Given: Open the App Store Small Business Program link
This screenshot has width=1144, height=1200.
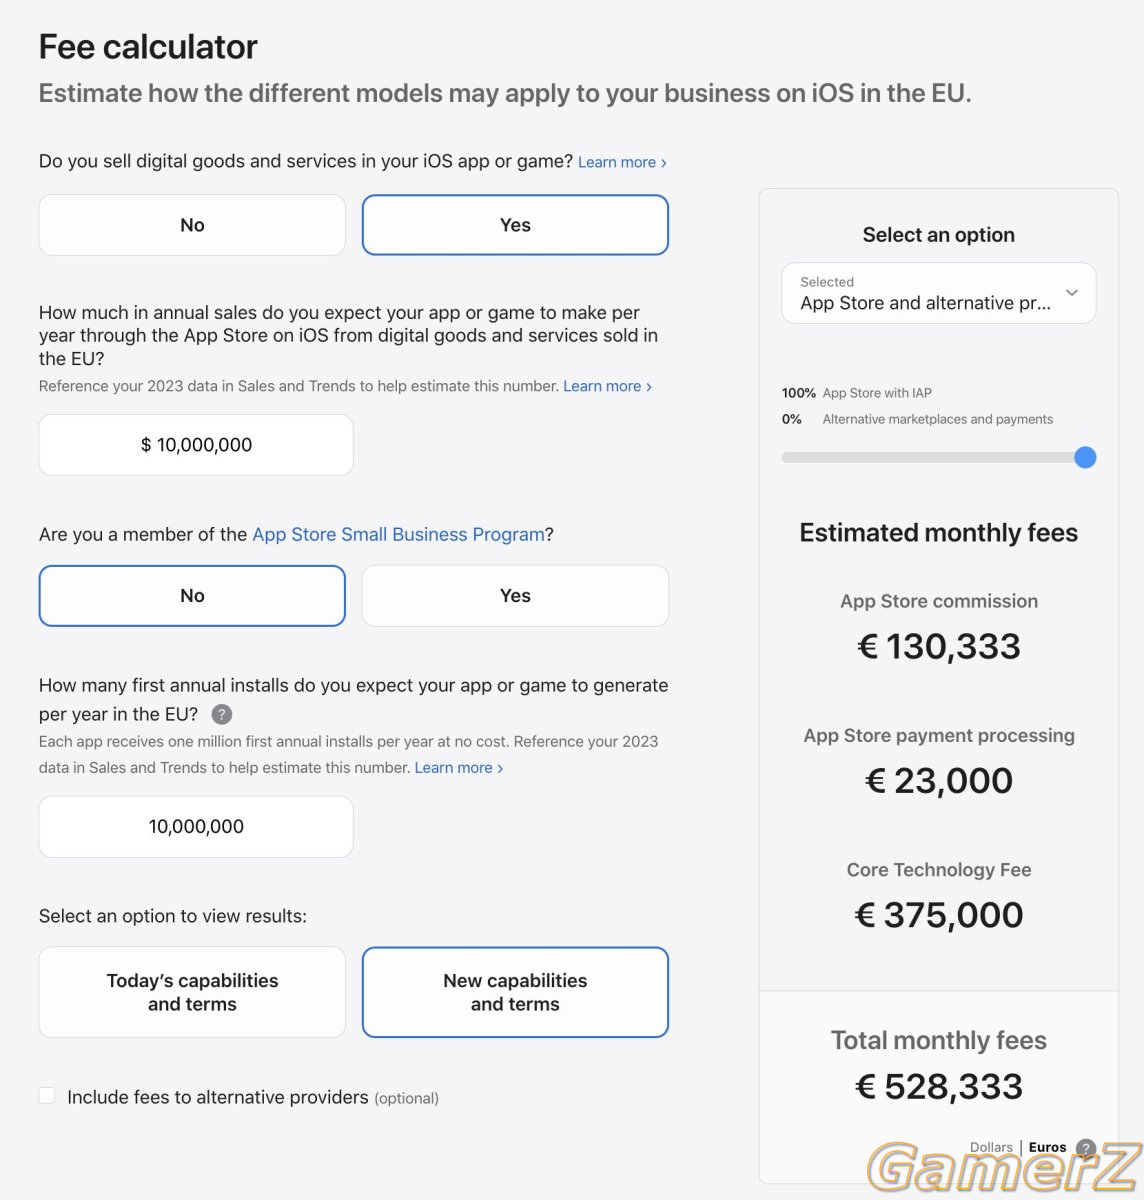Looking at the screenshot, I should (x=398, y=534).
